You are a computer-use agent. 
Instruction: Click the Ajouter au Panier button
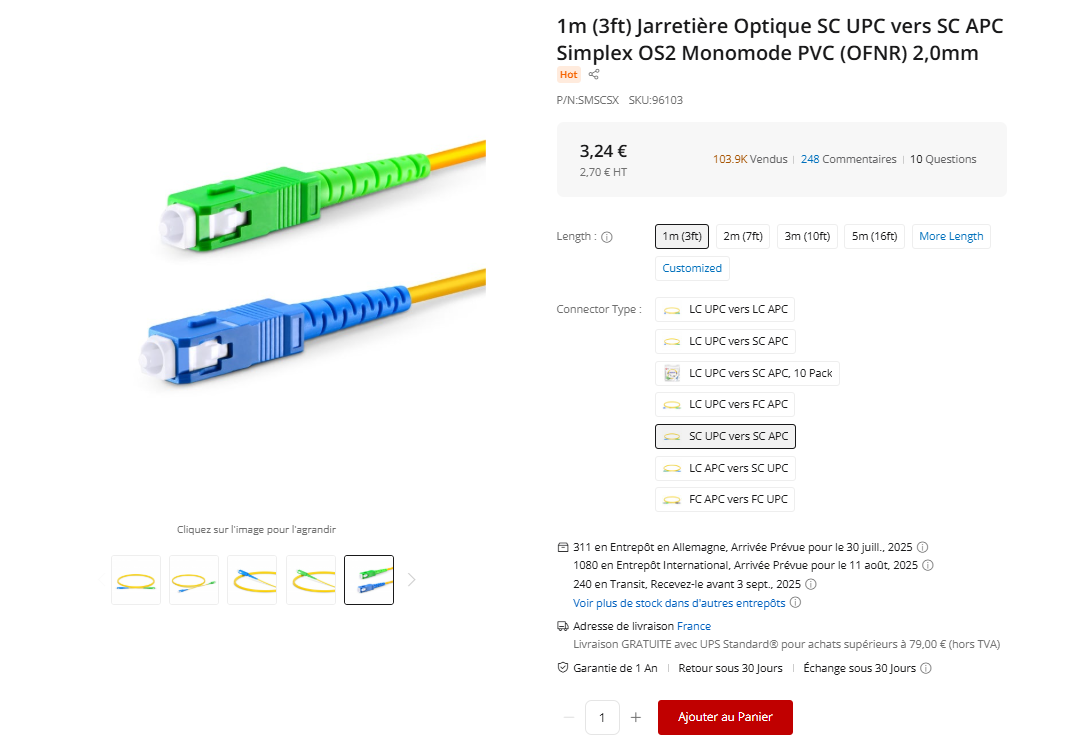click(x=725, y=717)
